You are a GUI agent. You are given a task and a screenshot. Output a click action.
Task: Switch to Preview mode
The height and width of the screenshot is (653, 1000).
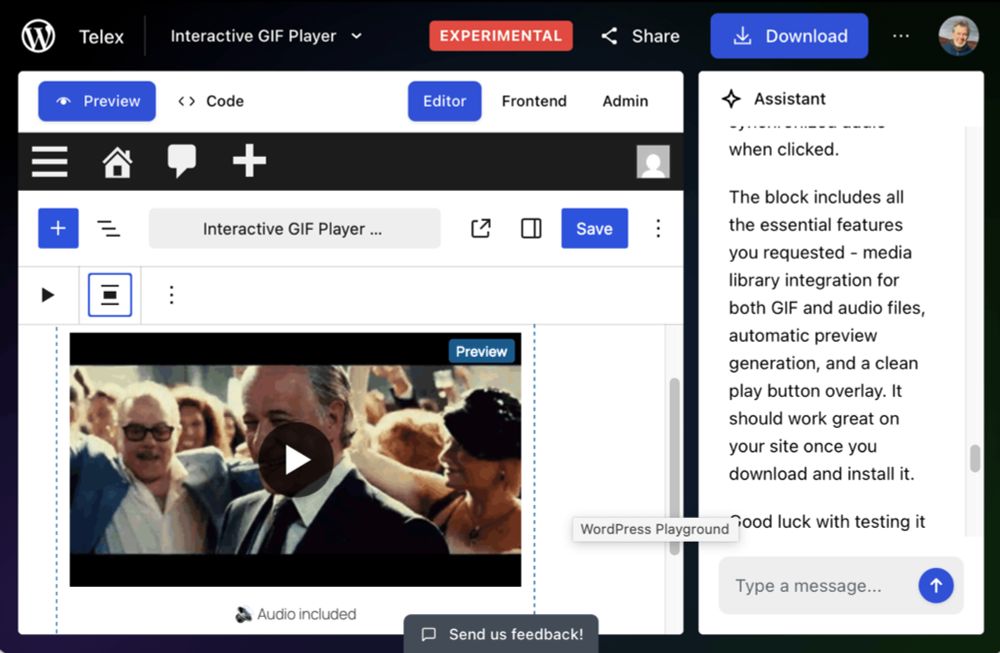97,101
